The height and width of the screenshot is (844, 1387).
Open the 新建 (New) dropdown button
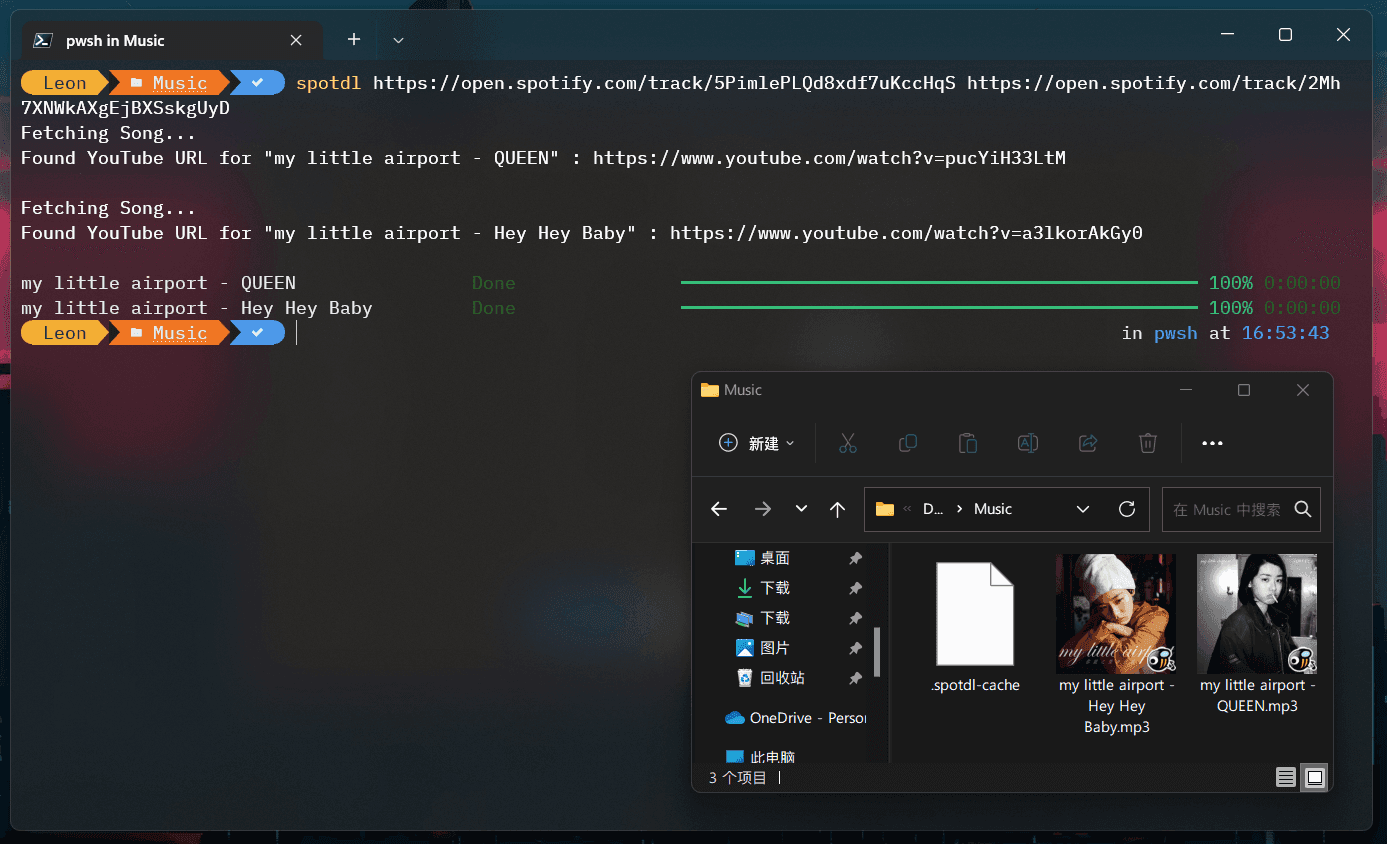(757, 443)
